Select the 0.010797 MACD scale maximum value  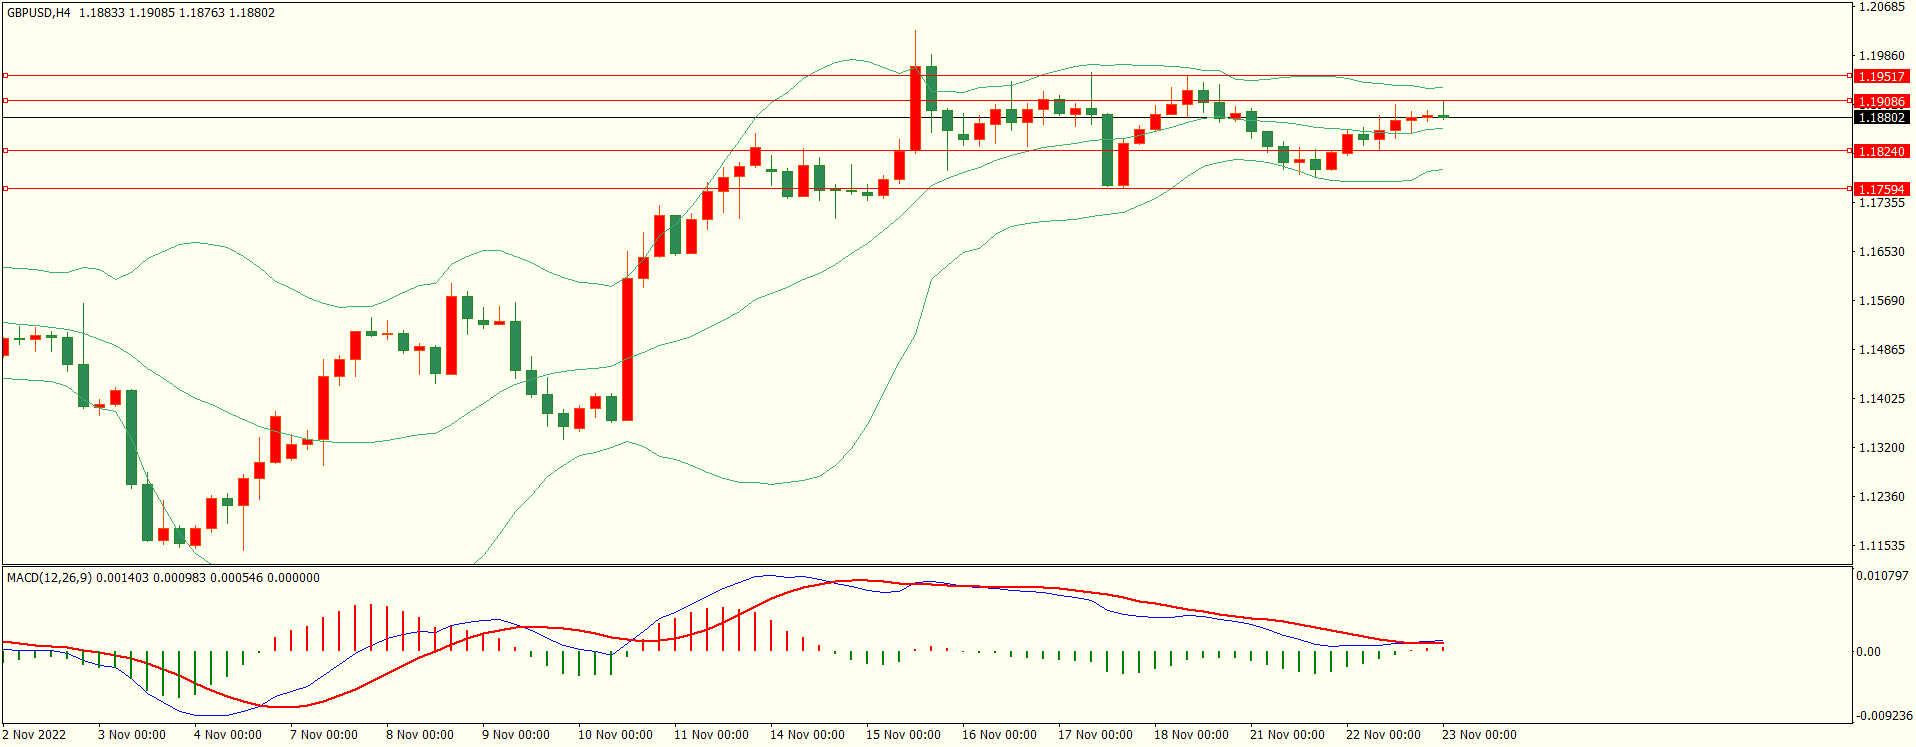[x=1882, y=577]
